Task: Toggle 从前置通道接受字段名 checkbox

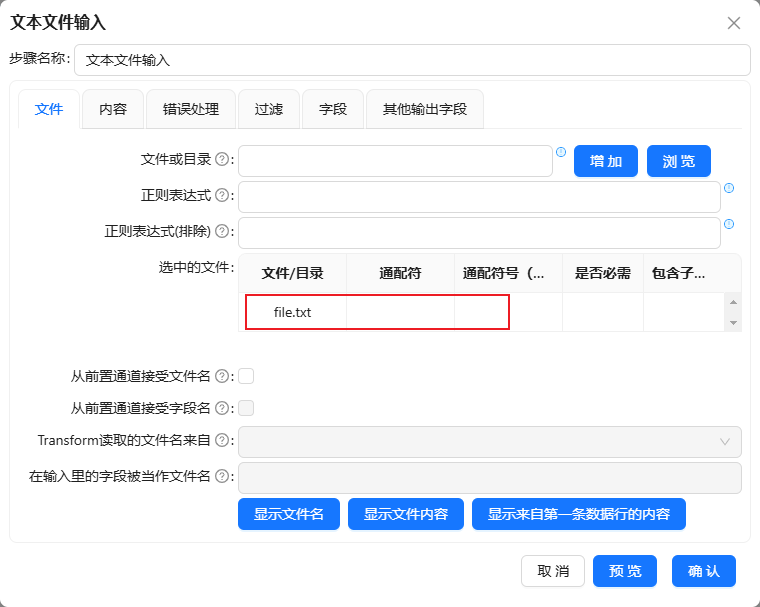Action: pos(246,408)
